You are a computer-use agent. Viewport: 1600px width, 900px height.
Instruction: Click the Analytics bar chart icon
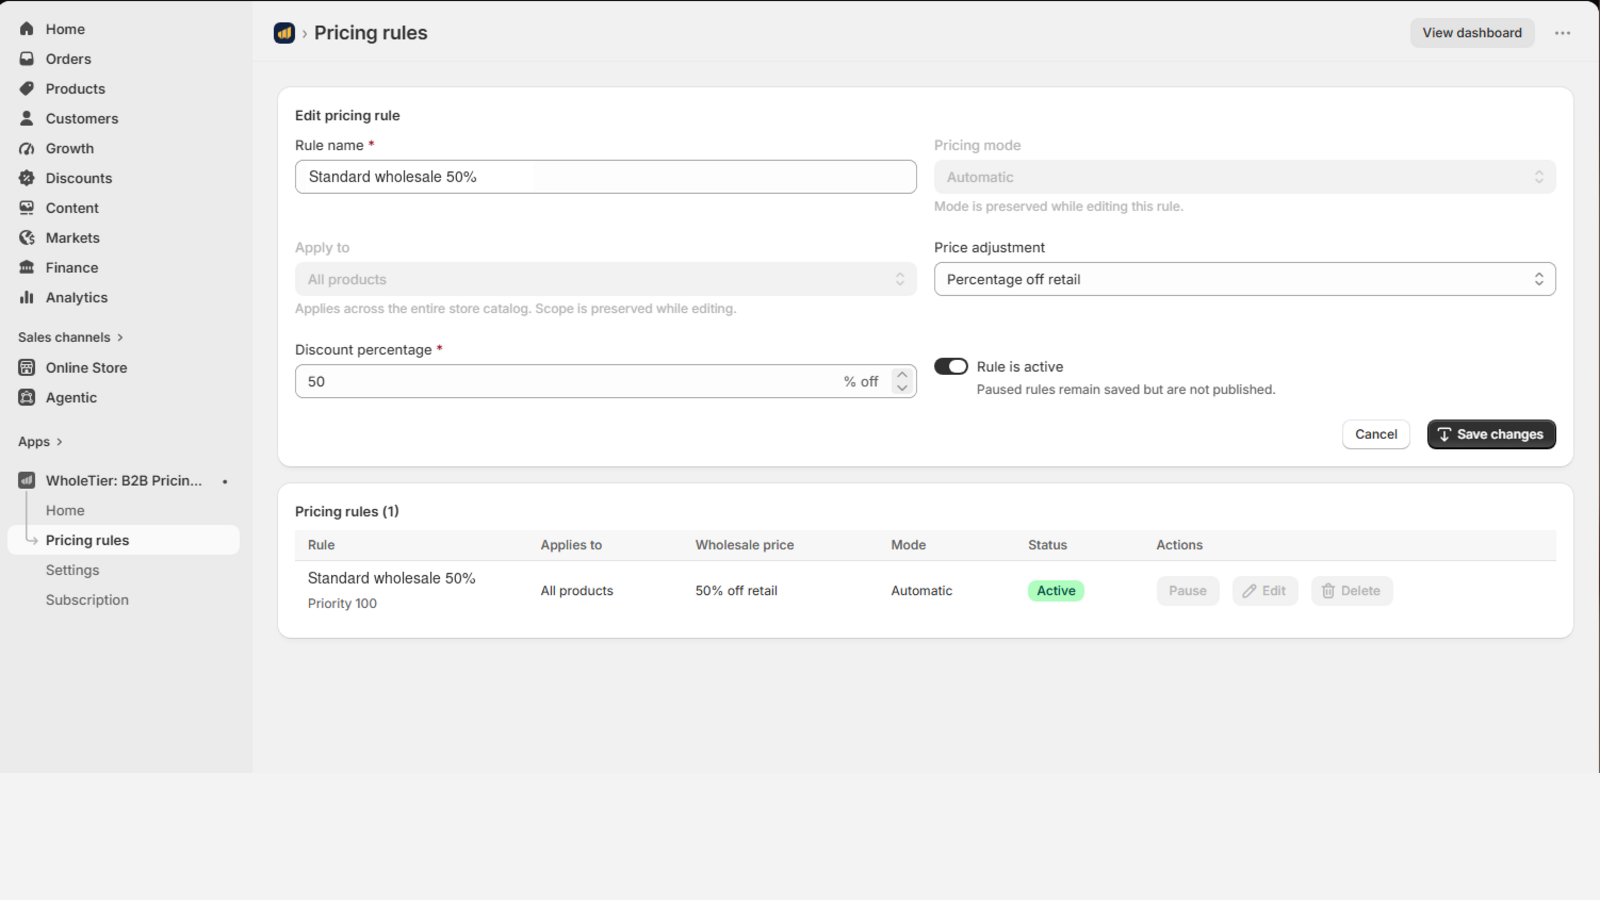pyautogui.click(x=27, y=297)
